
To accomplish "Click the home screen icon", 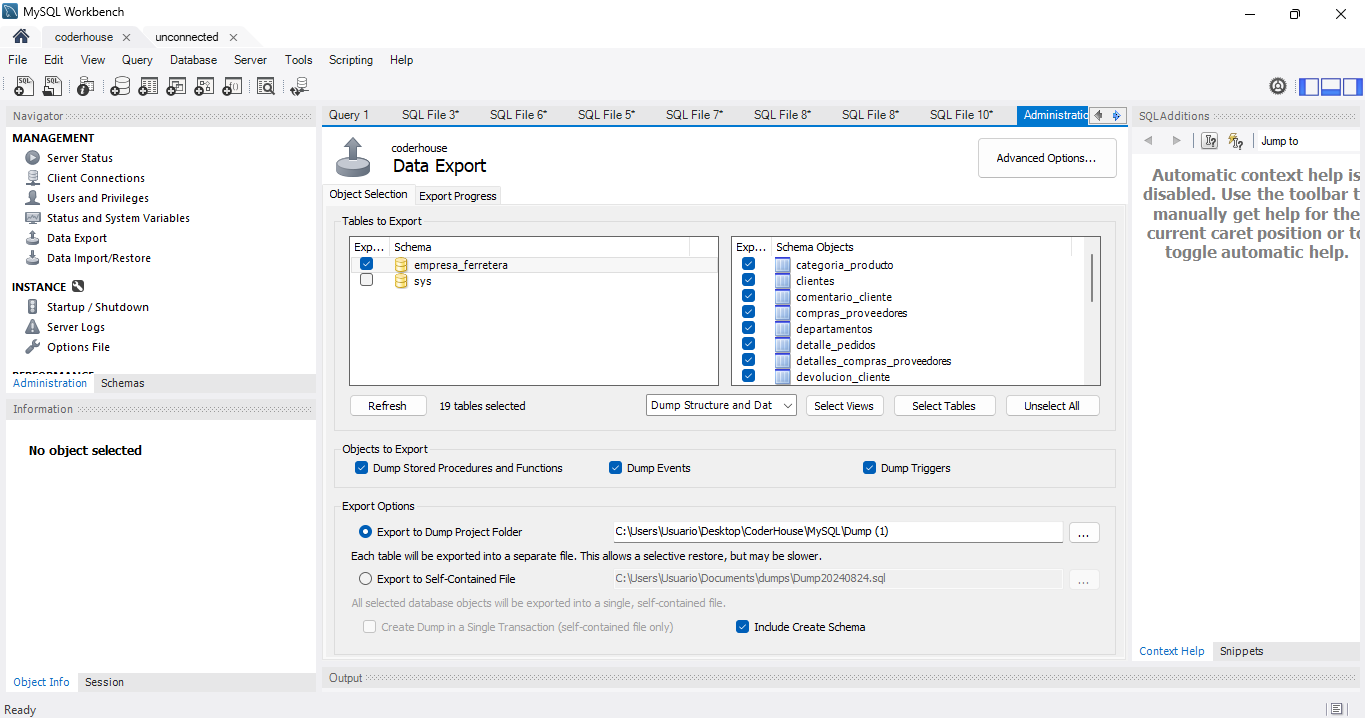I will pos(21,37).
